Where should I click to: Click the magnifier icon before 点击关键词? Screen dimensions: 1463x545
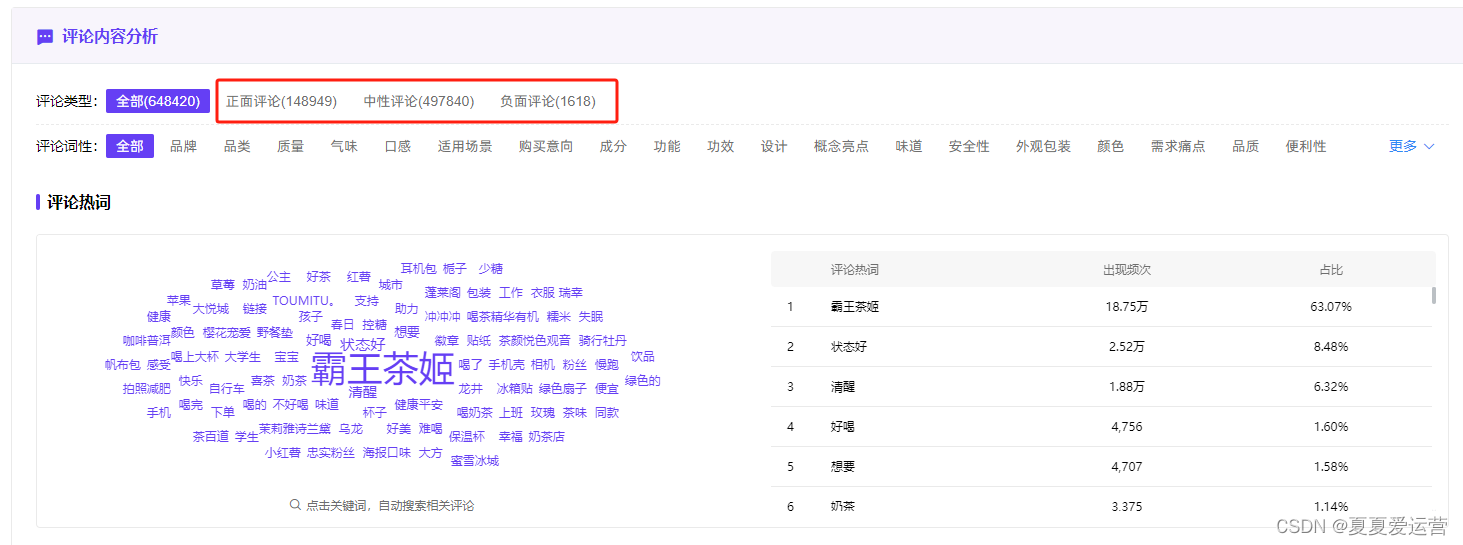[x=295, y=505]
